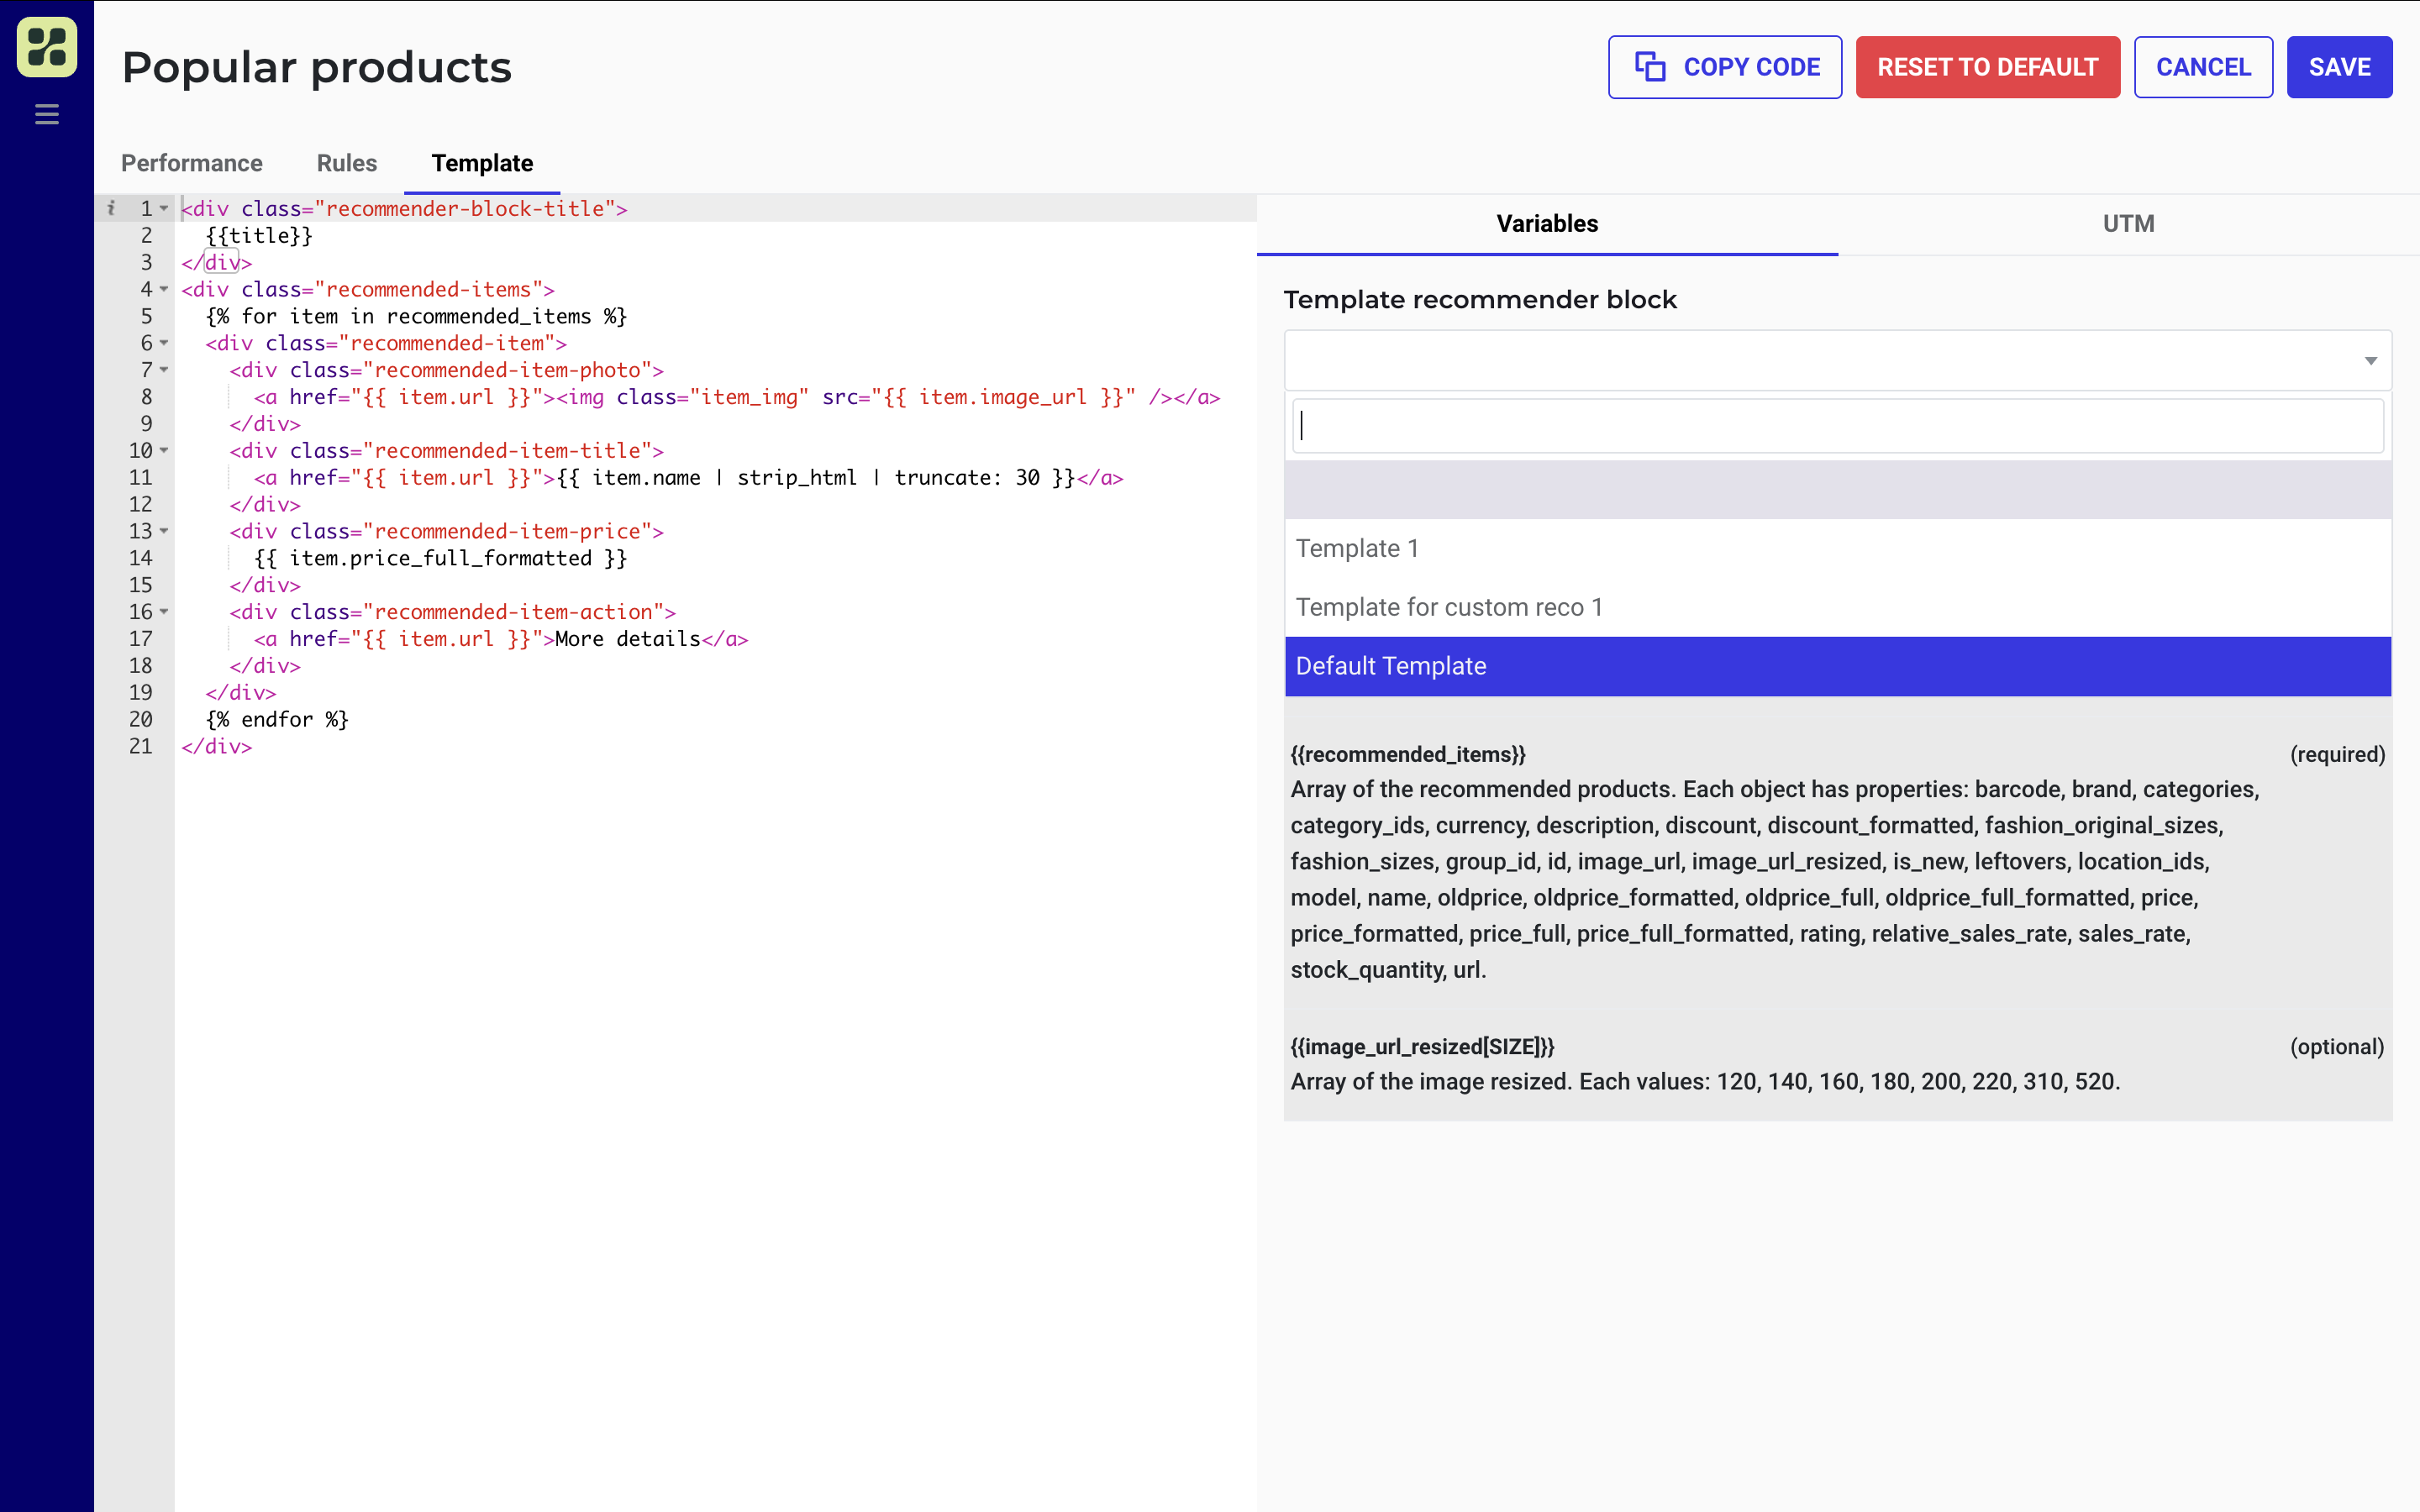
Task: Switch to the Performance tab
Action: [x=192, y=163]
